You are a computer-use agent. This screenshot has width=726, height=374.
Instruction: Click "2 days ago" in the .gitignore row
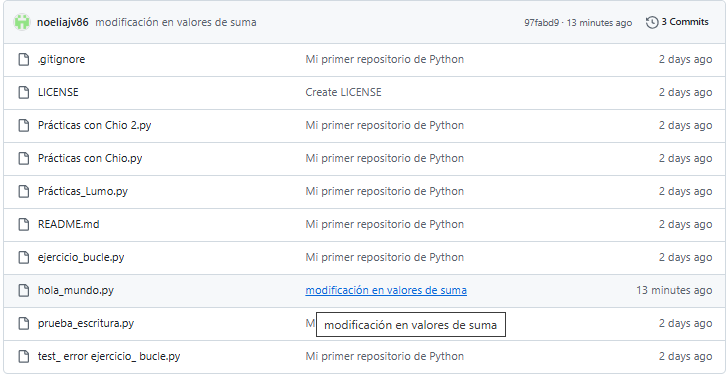coord(685,60)
